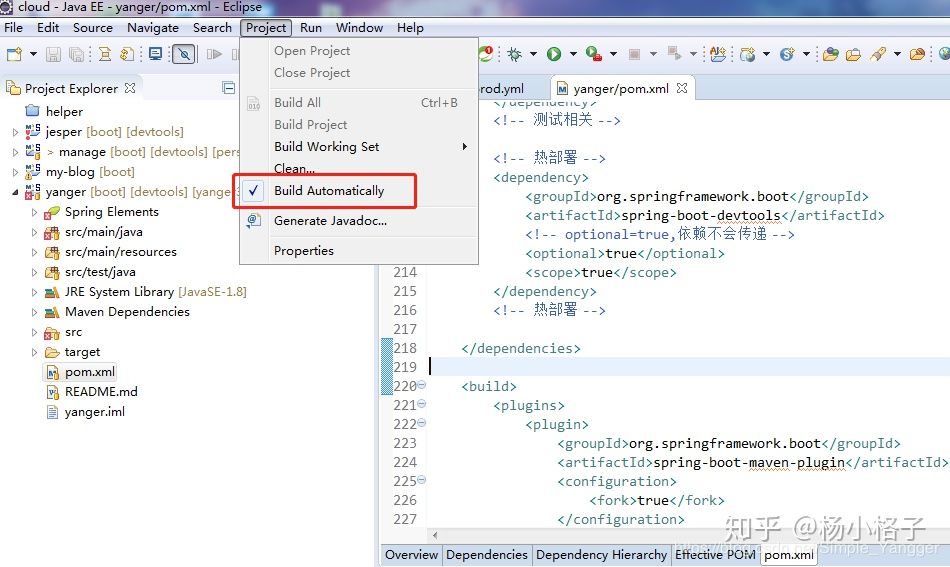Click the Save floppy disk icon

(x=53, y=55)
